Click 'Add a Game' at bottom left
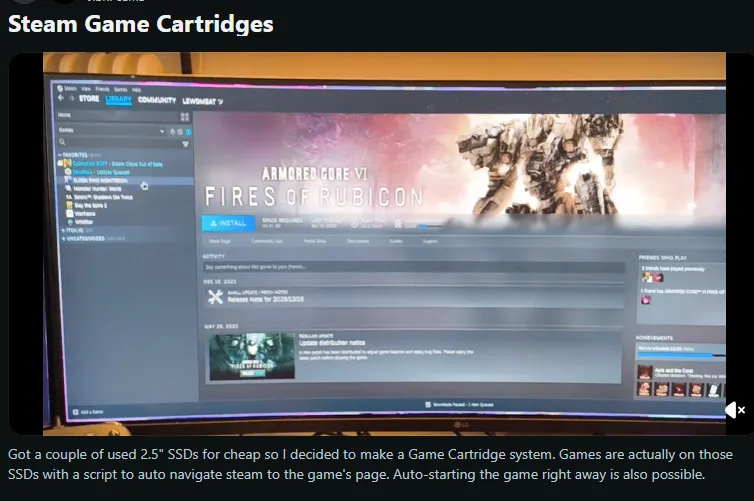Image resolution: width=754 pixels, height=501 pixels. (92, 412)
